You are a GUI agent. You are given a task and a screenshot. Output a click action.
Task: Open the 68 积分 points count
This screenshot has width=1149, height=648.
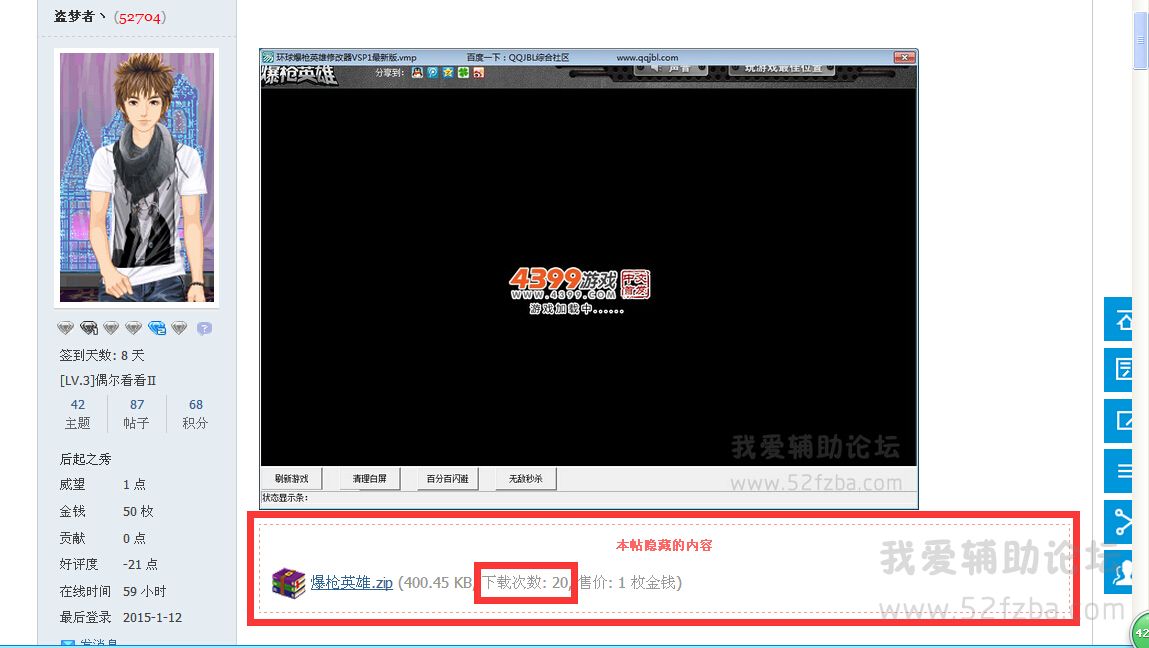(x=196, y=414)
